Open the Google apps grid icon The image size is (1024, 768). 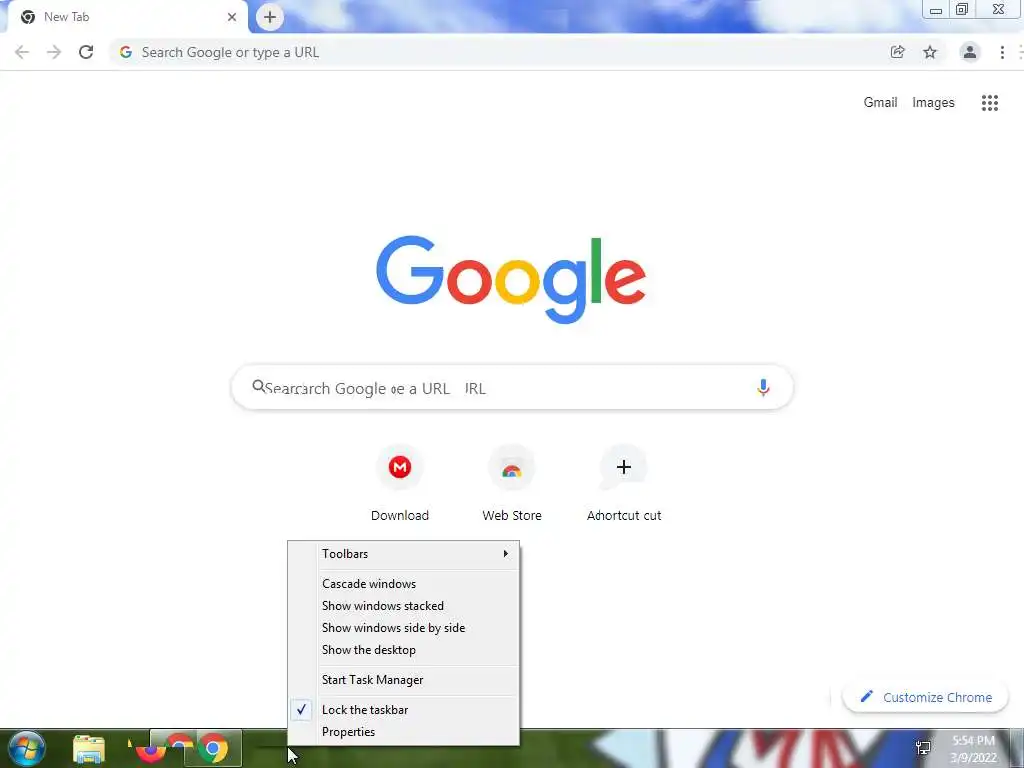[989, 103]
